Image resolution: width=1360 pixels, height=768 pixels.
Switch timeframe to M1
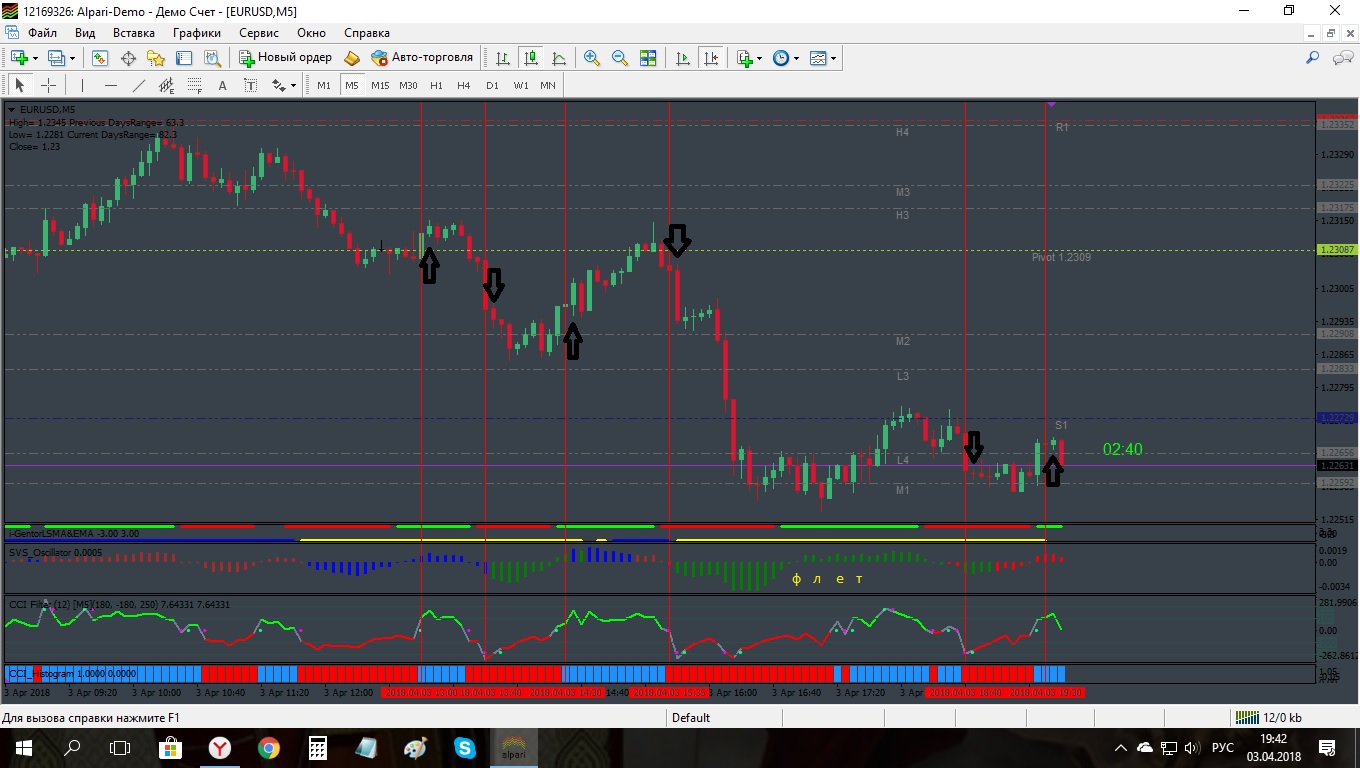click(324, 85)
